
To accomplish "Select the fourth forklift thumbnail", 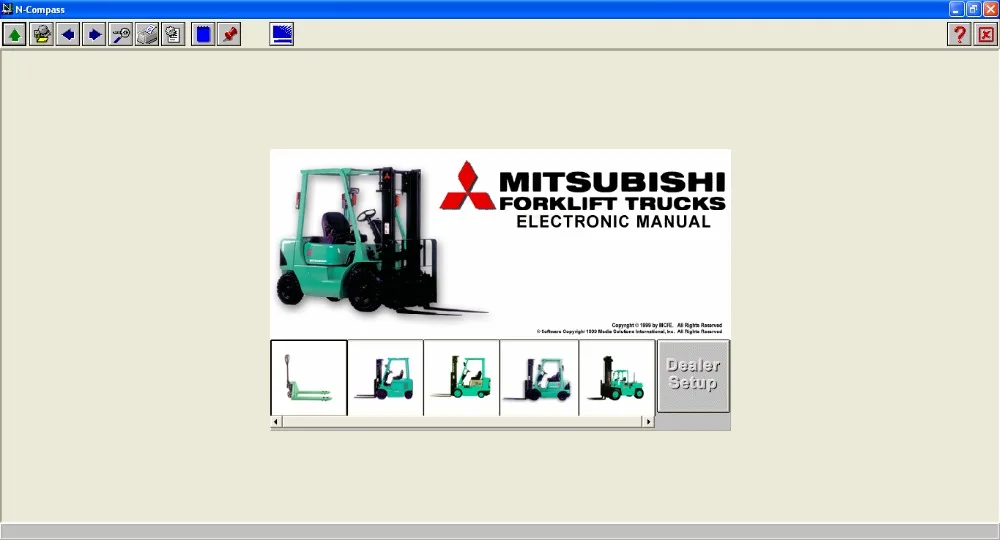I will pos(539,377).
